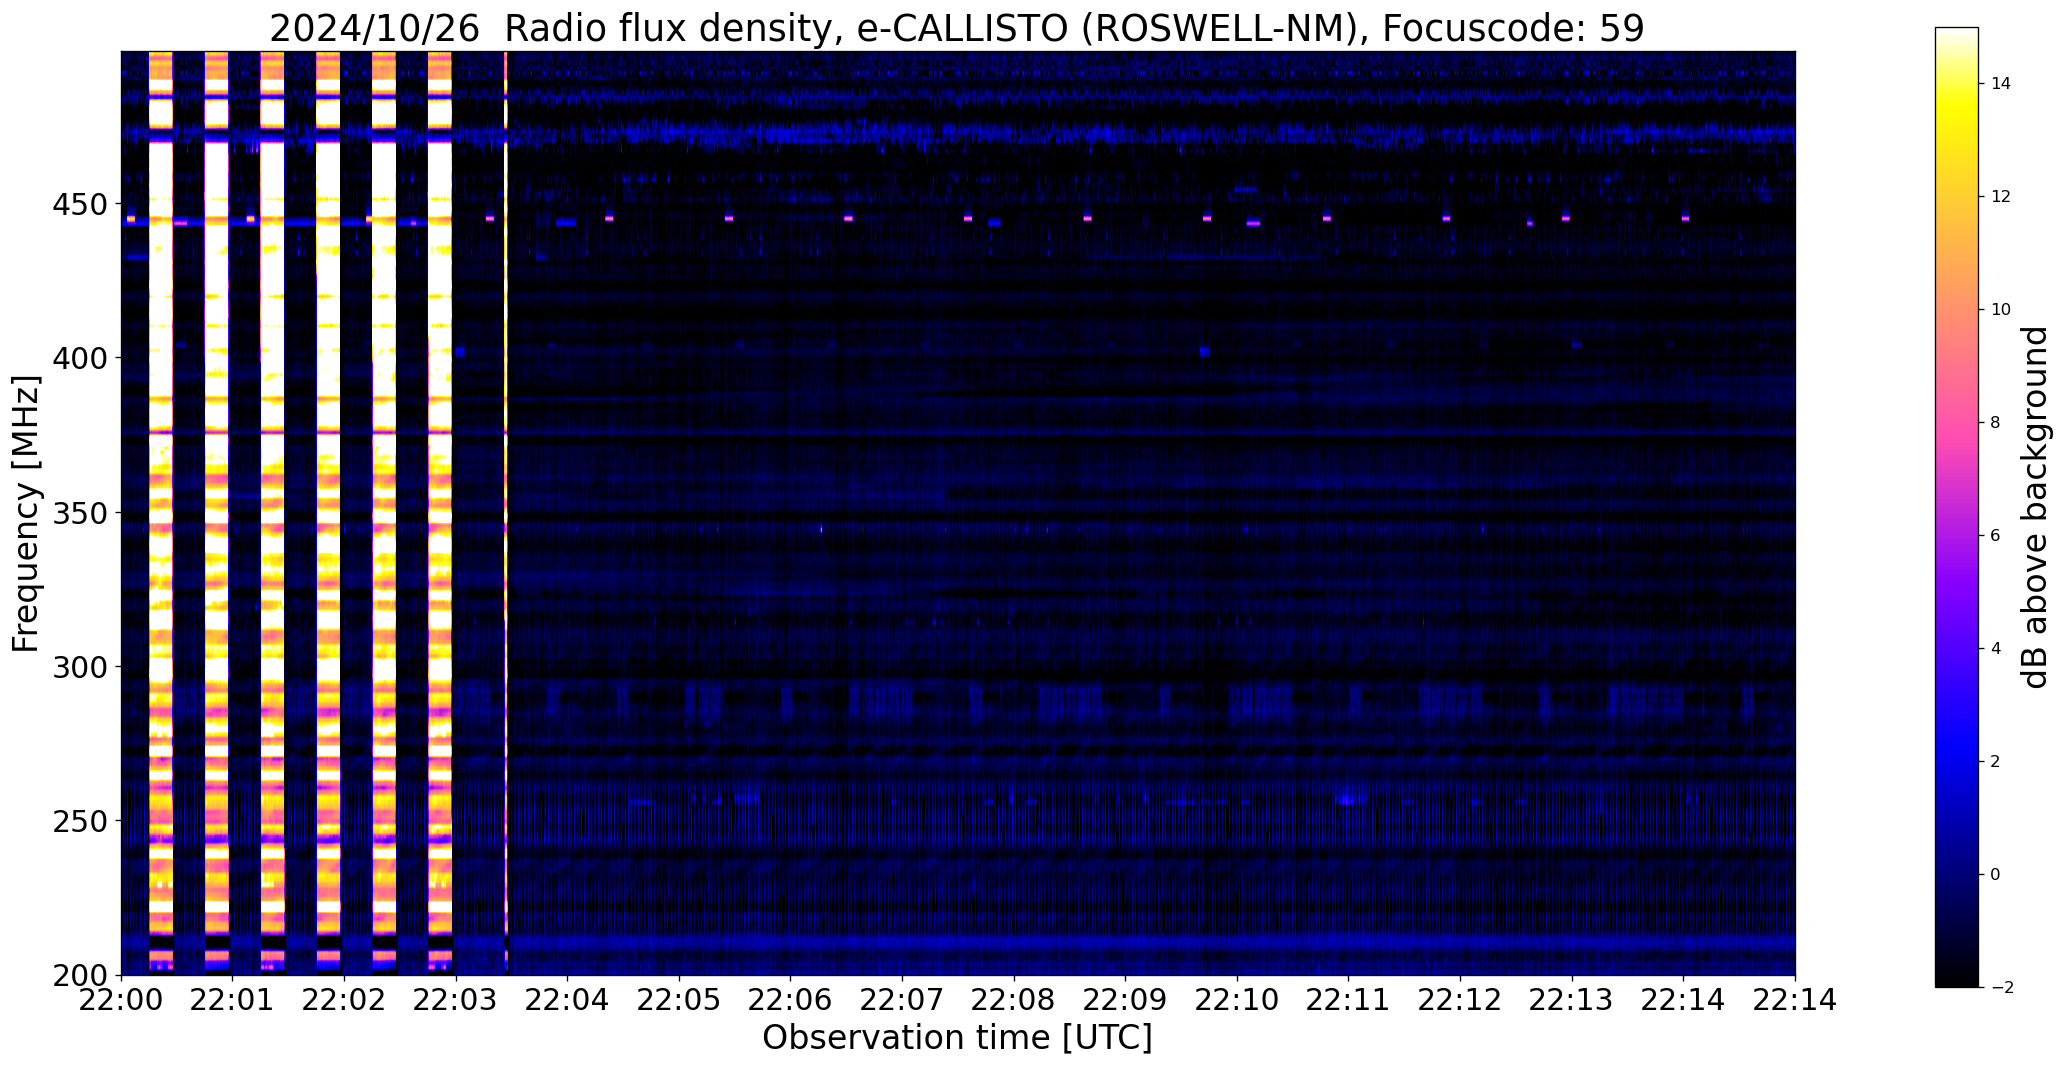2066x1067 pixels.
Task: Select the 22:13 time tick label
Action: click(x=1572, y=1000)
